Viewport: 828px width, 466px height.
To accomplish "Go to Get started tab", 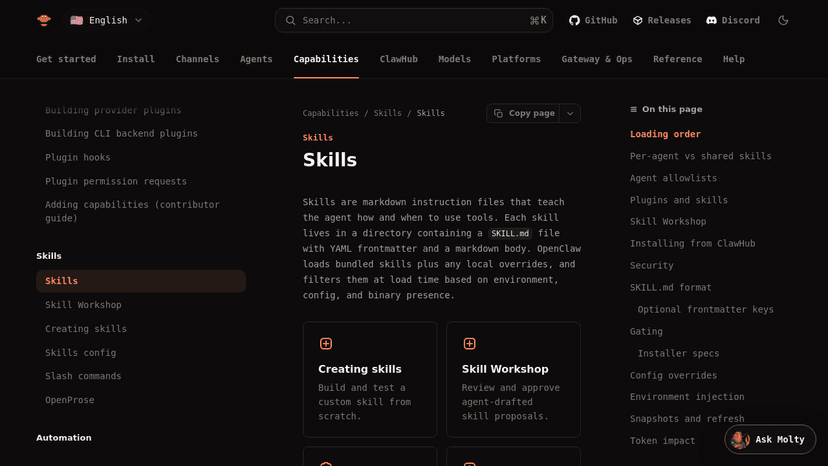I will click(x=66, y=59).
